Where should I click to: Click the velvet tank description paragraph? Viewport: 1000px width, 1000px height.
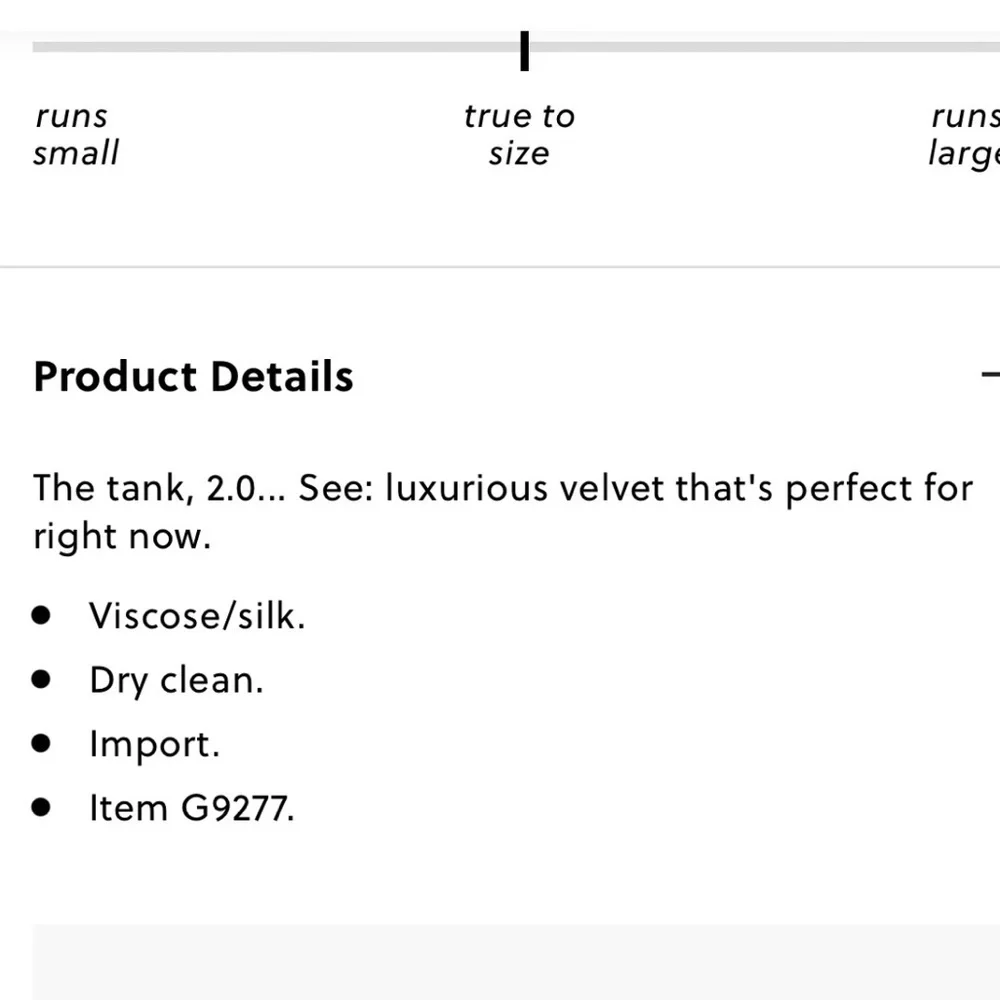point(503,511)
